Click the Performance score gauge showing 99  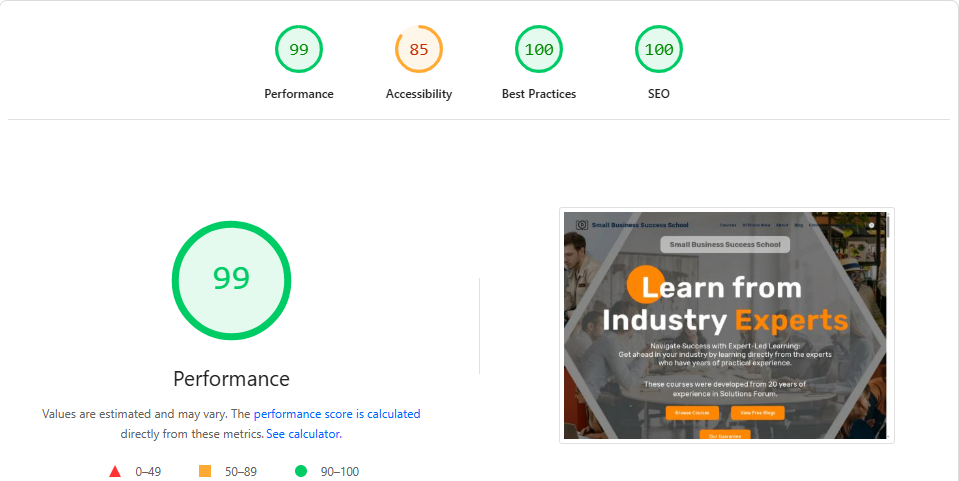pyautogui.click(x=299, y=49)
